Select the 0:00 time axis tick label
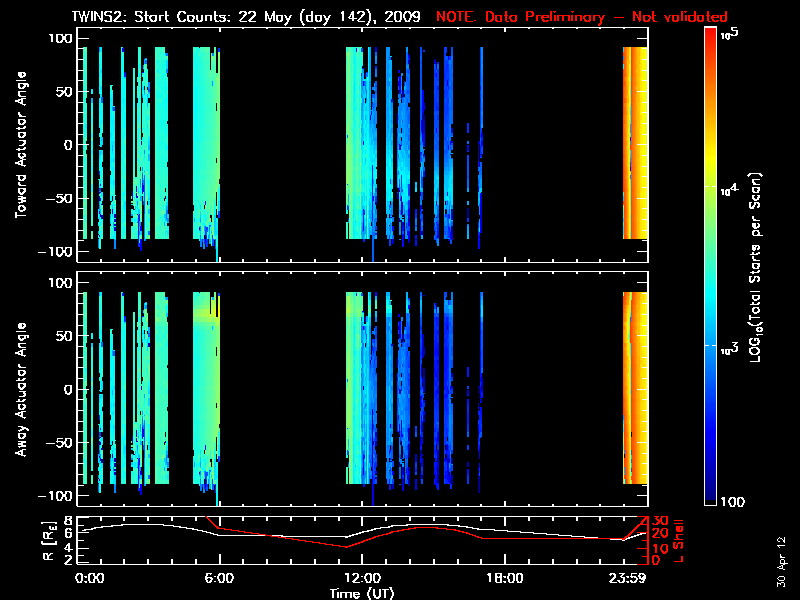The width and height of the screenshot is (800, 600). click(x=90, y=578)
